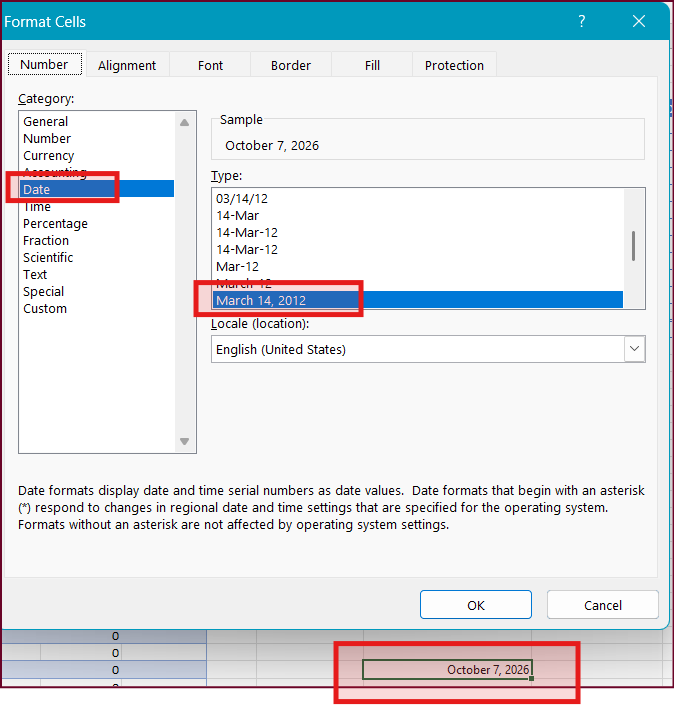Open the Locale dropdown arrow

point(634,349)
